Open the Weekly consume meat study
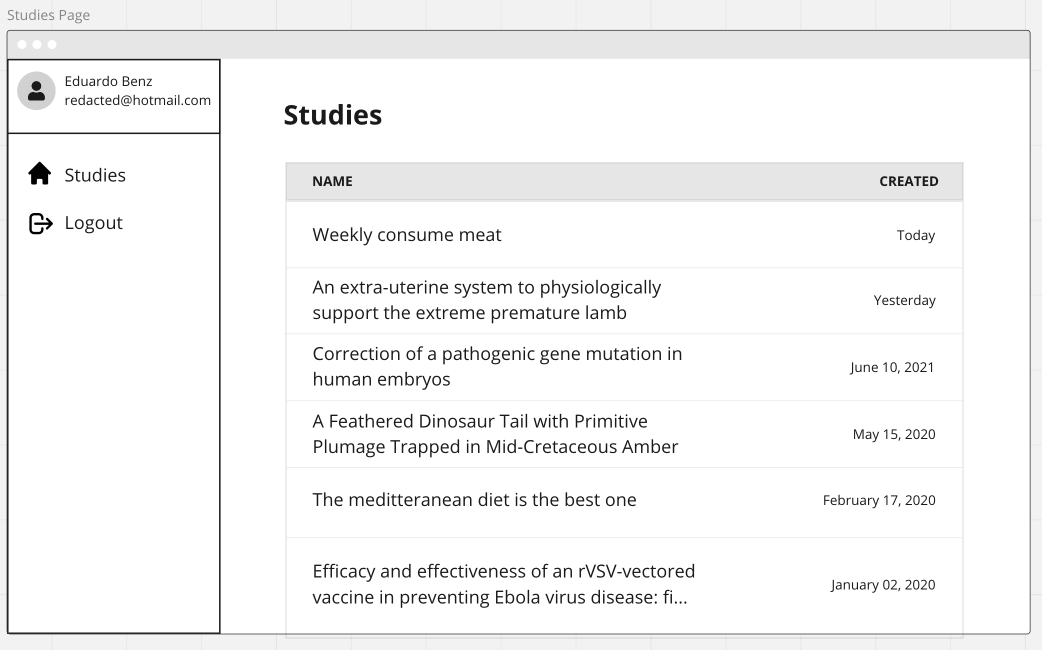The image size is (1042, 650). point(407,235)
